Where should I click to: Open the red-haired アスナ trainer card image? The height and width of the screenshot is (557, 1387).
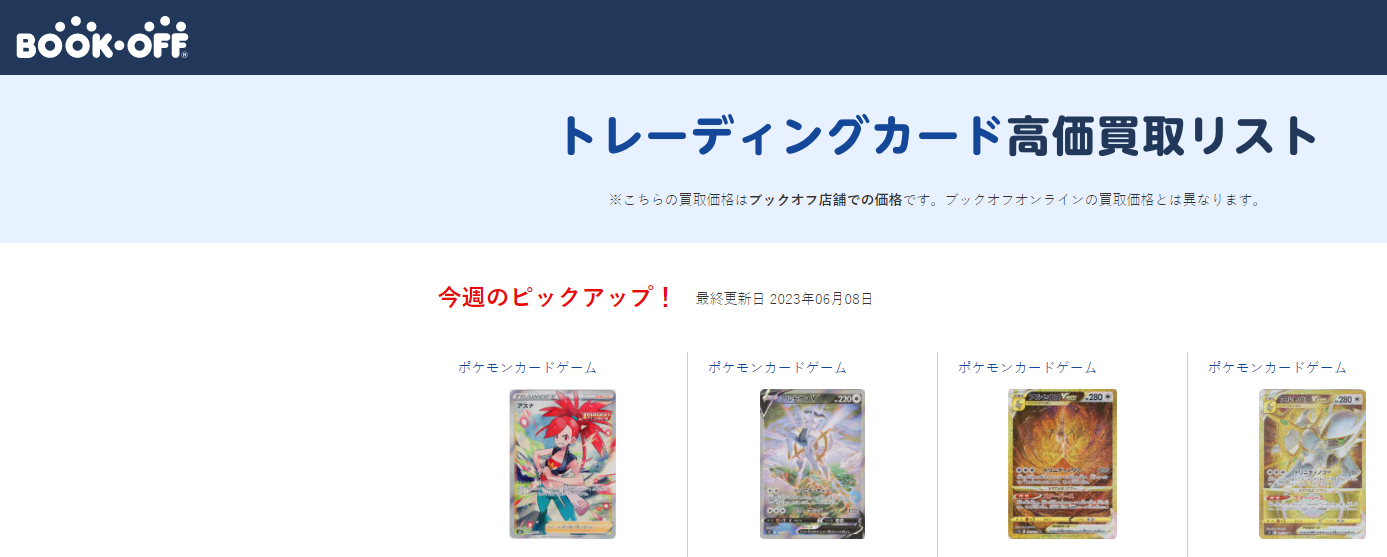click(x=563, y=464)
